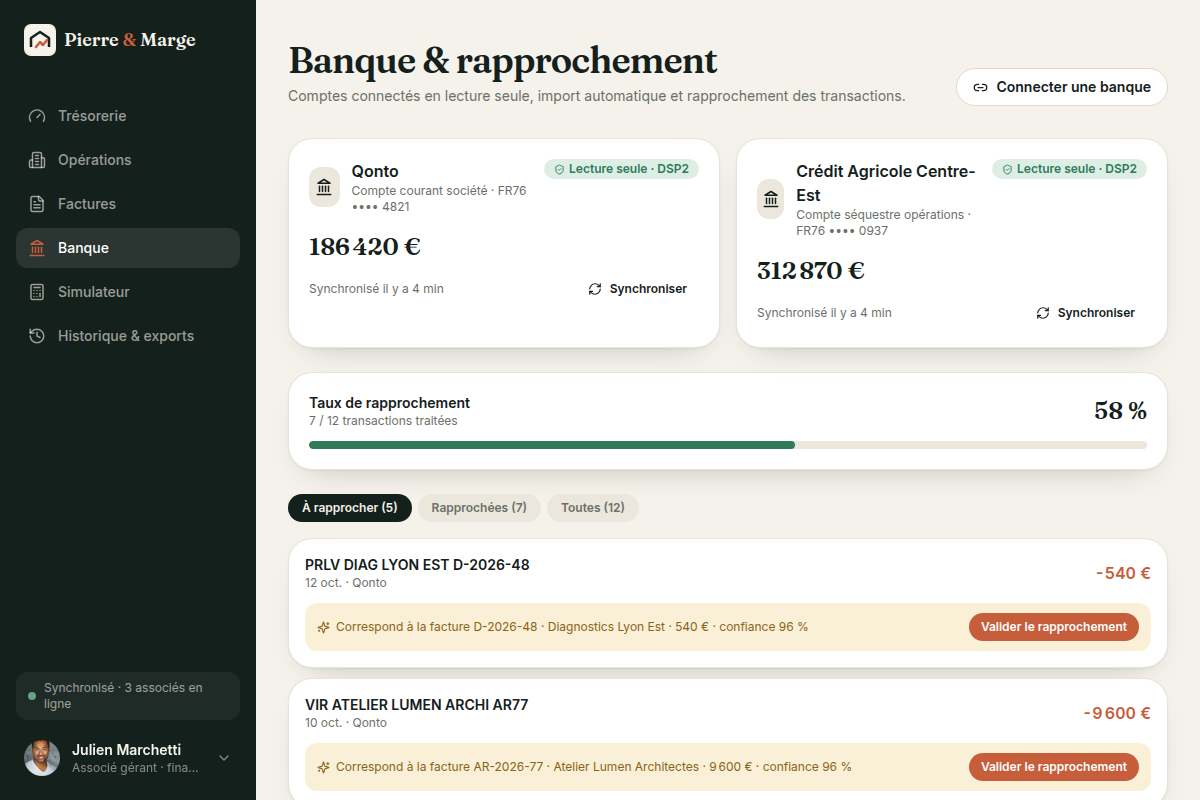1200x800 pixels.
Task: Go to Simulateur menu item
Action: click(x=128, y=292)
